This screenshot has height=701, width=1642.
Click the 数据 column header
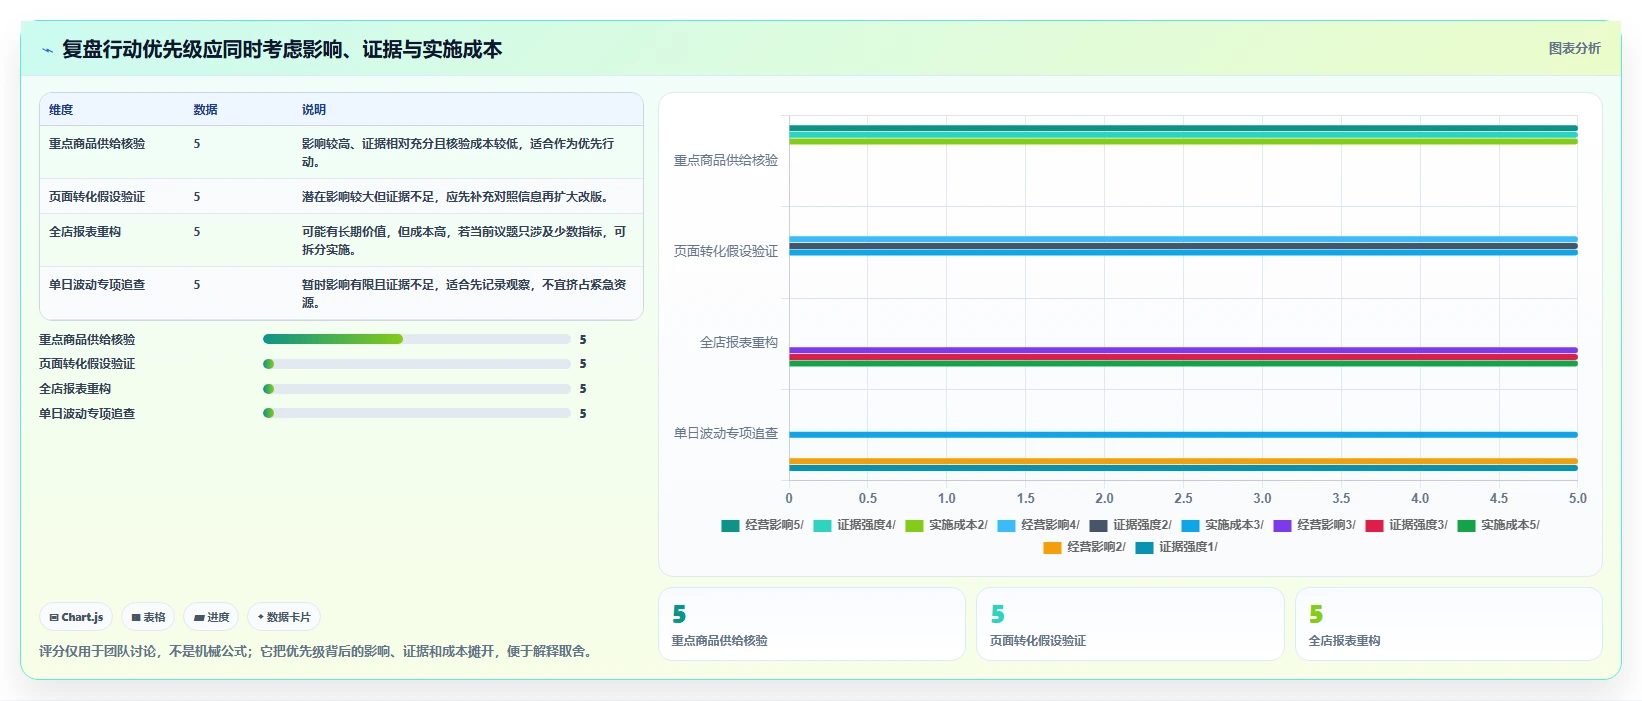point(205,110)
